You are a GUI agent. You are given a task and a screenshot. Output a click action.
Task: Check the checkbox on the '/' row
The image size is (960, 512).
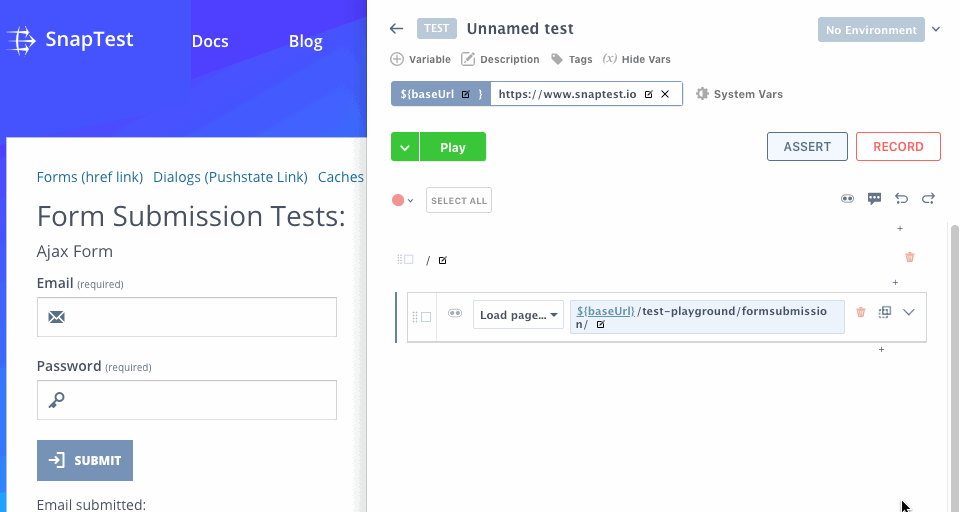coord(408,260)
